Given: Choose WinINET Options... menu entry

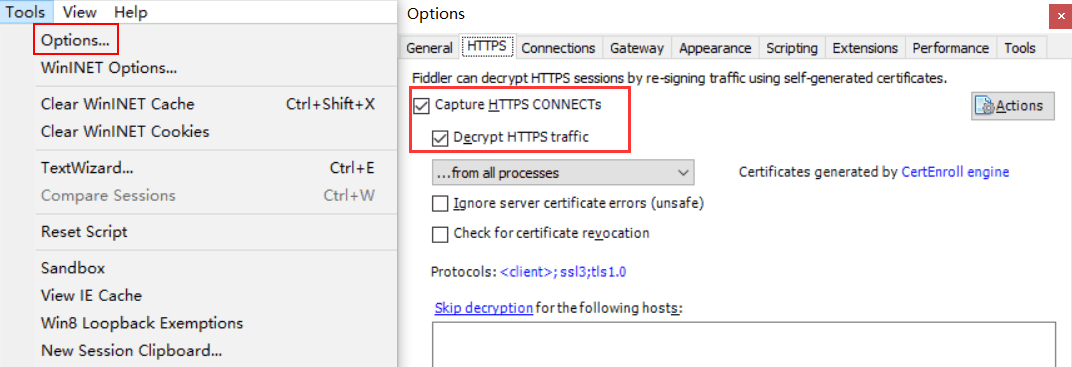Looking at the screenshot, I should 109,68.
